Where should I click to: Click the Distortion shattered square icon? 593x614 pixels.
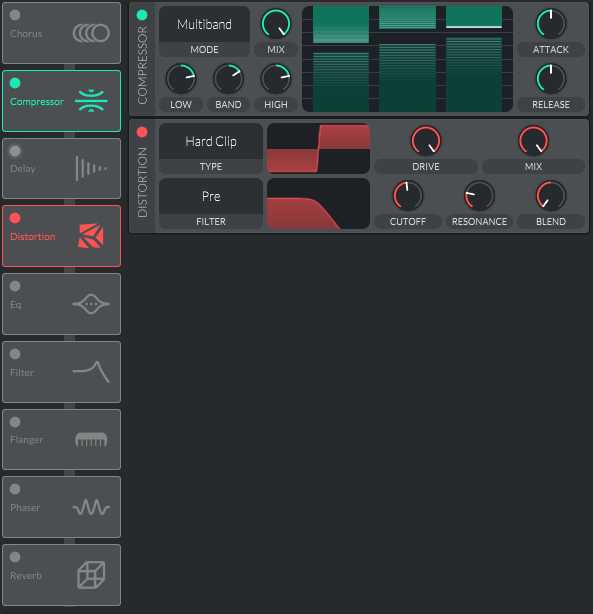(91, 236)
